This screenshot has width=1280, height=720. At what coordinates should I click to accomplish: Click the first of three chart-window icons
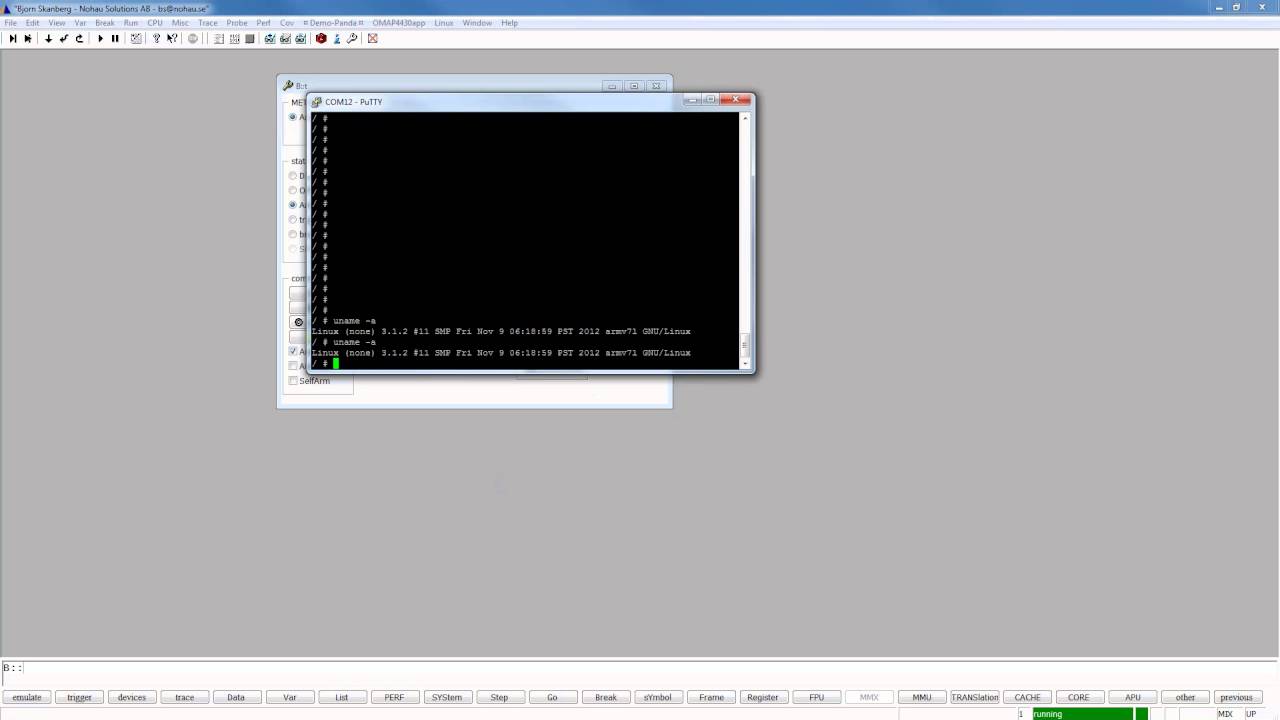[x=270, y=38]
